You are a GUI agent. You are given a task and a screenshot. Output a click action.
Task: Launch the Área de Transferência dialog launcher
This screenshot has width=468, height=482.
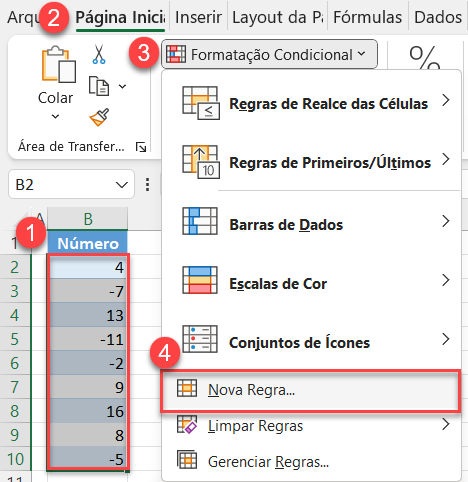tap(141, 147)
